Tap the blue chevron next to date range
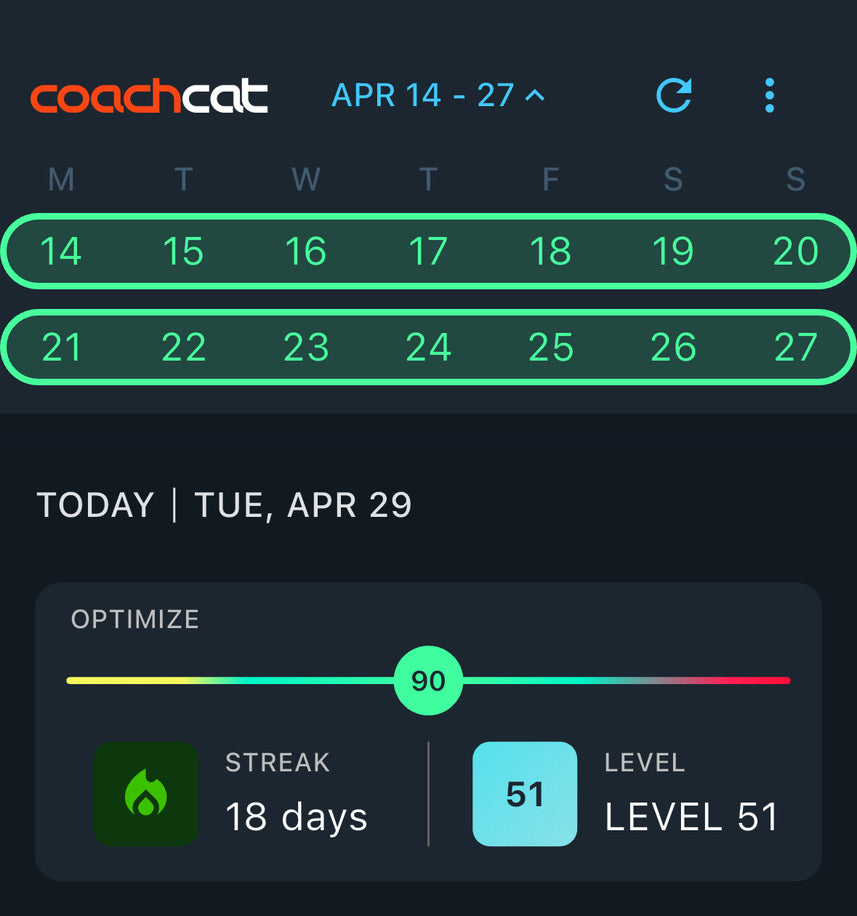 (536, 96)
